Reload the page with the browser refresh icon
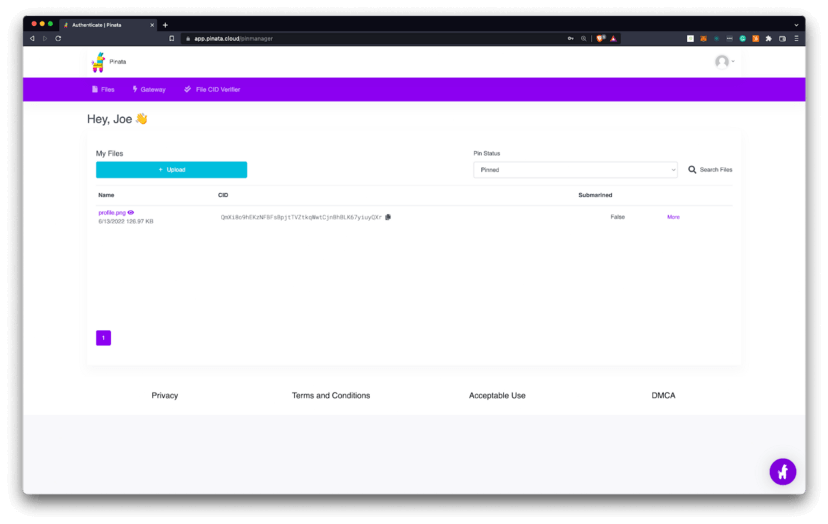The image size is (828, 524). [x=58, y=38]
